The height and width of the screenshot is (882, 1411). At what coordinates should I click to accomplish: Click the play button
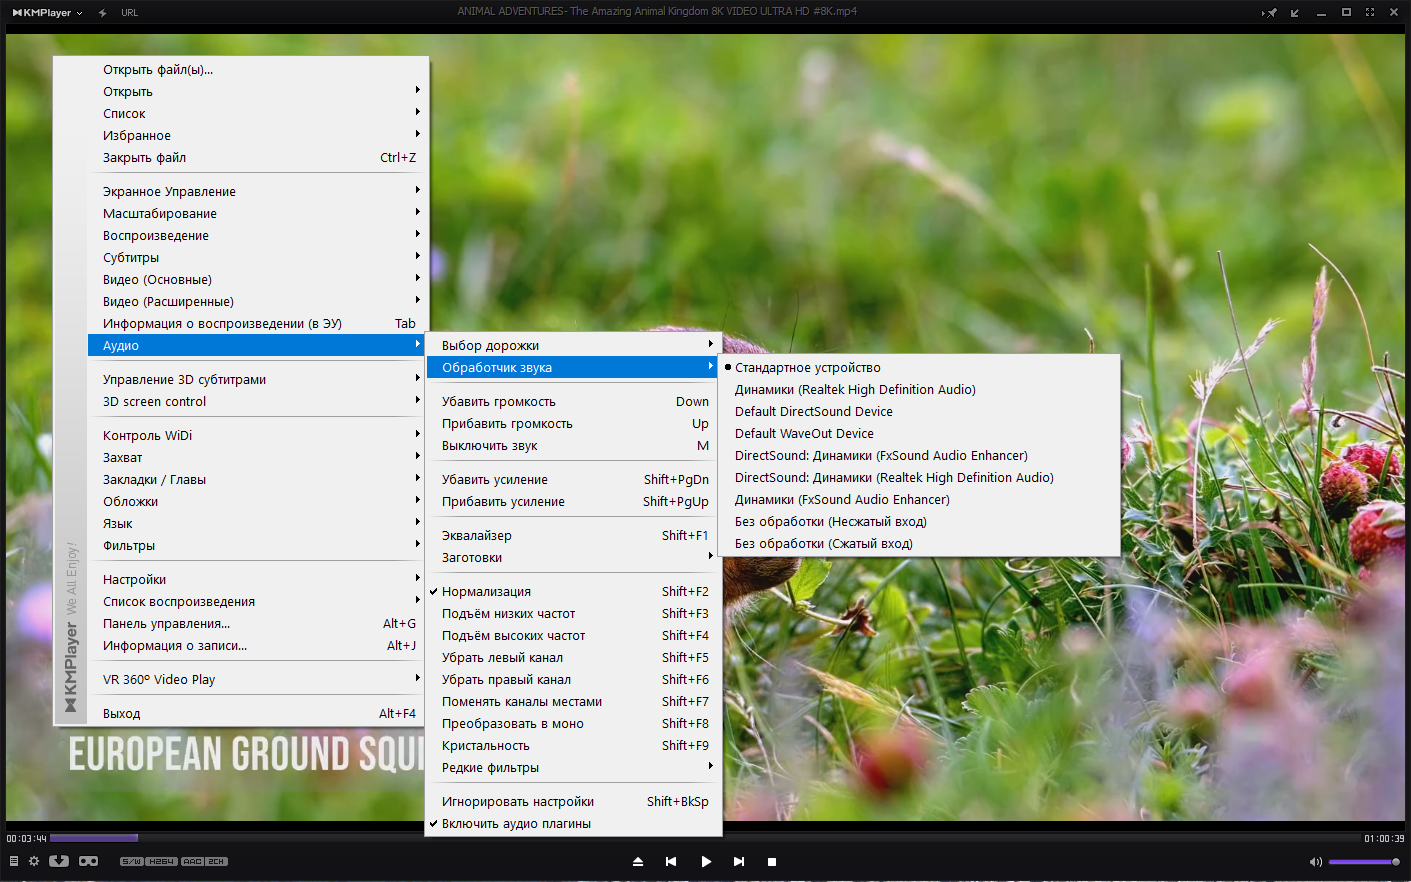pyautogui.click(x=706, y=861)
